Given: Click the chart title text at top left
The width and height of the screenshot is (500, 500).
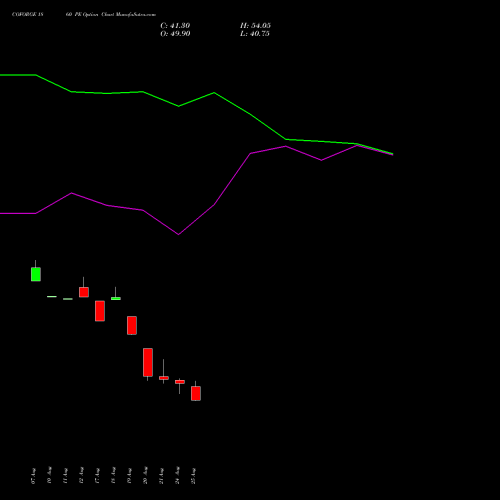Looking at the screenshot, I should click(84, 15).
